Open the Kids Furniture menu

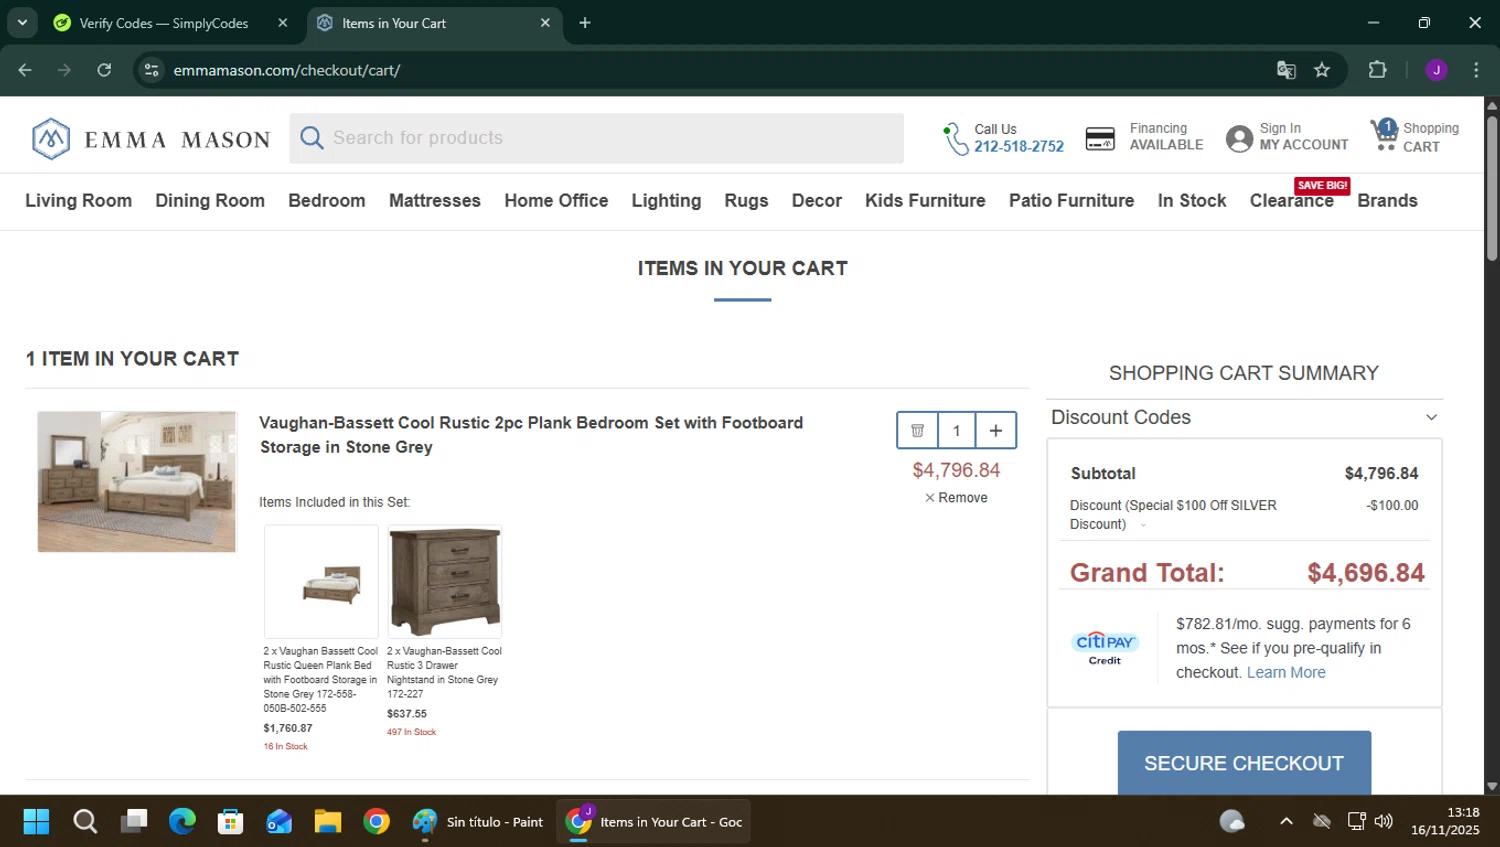point(925,201)
